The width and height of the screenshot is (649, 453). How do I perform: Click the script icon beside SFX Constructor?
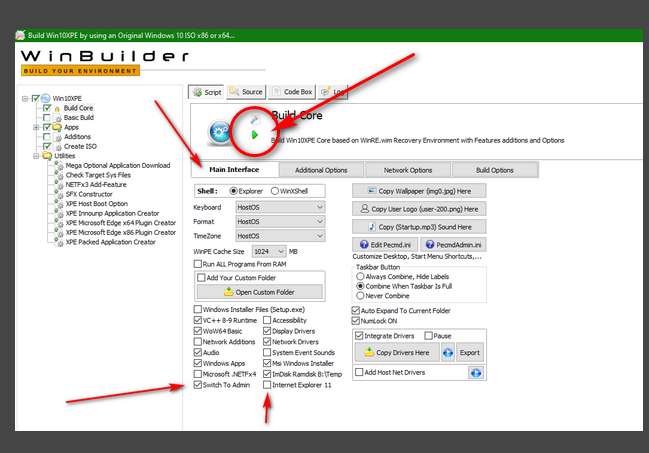tap(58, 194)
